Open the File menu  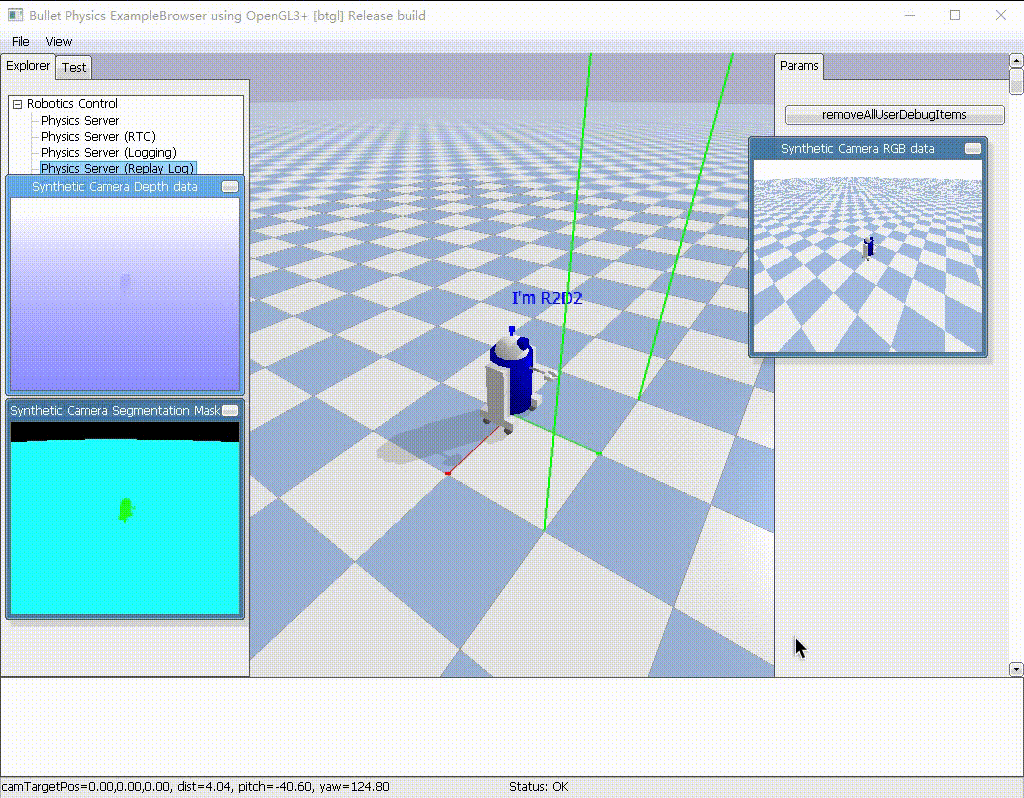pos(21,42)
